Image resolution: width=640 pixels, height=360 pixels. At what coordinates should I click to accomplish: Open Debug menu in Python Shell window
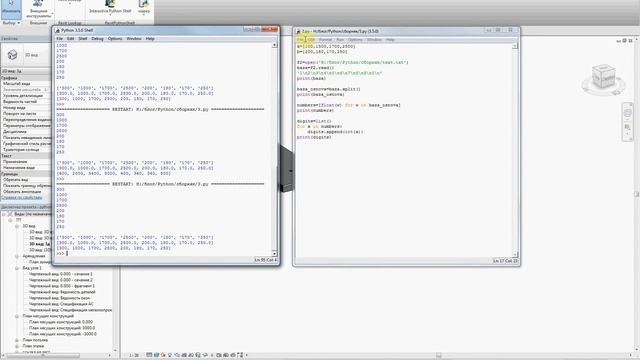(x=97, y=39)
